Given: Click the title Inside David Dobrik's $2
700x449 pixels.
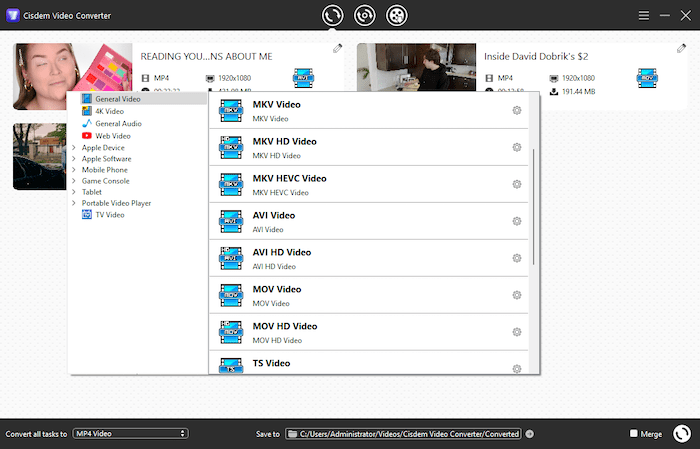Looking at the screenshot, I should click(536, 57).
